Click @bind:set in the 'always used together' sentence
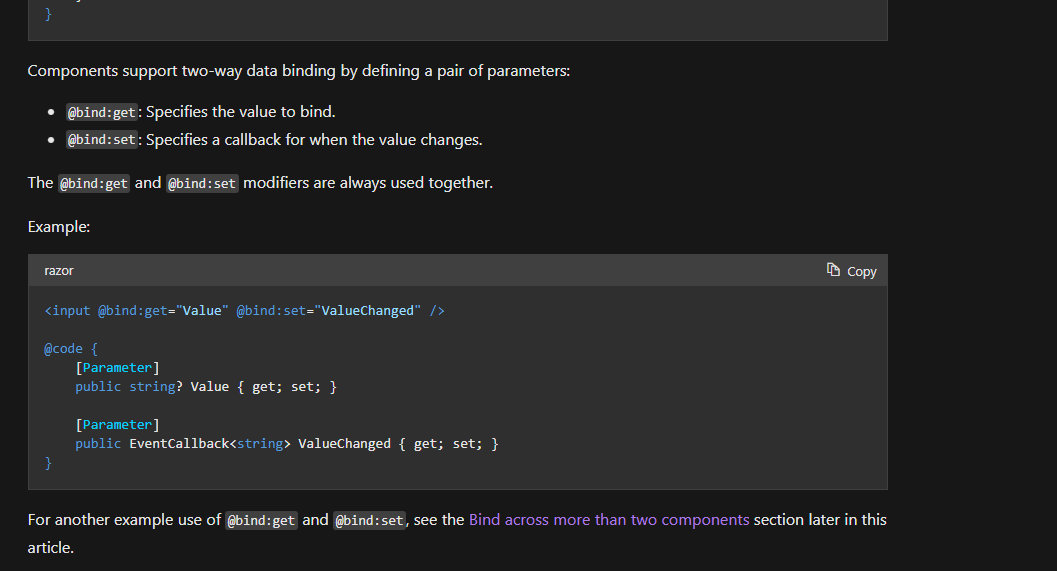The height and width of the screenshot is (571, 1057). tap(202, 183)
